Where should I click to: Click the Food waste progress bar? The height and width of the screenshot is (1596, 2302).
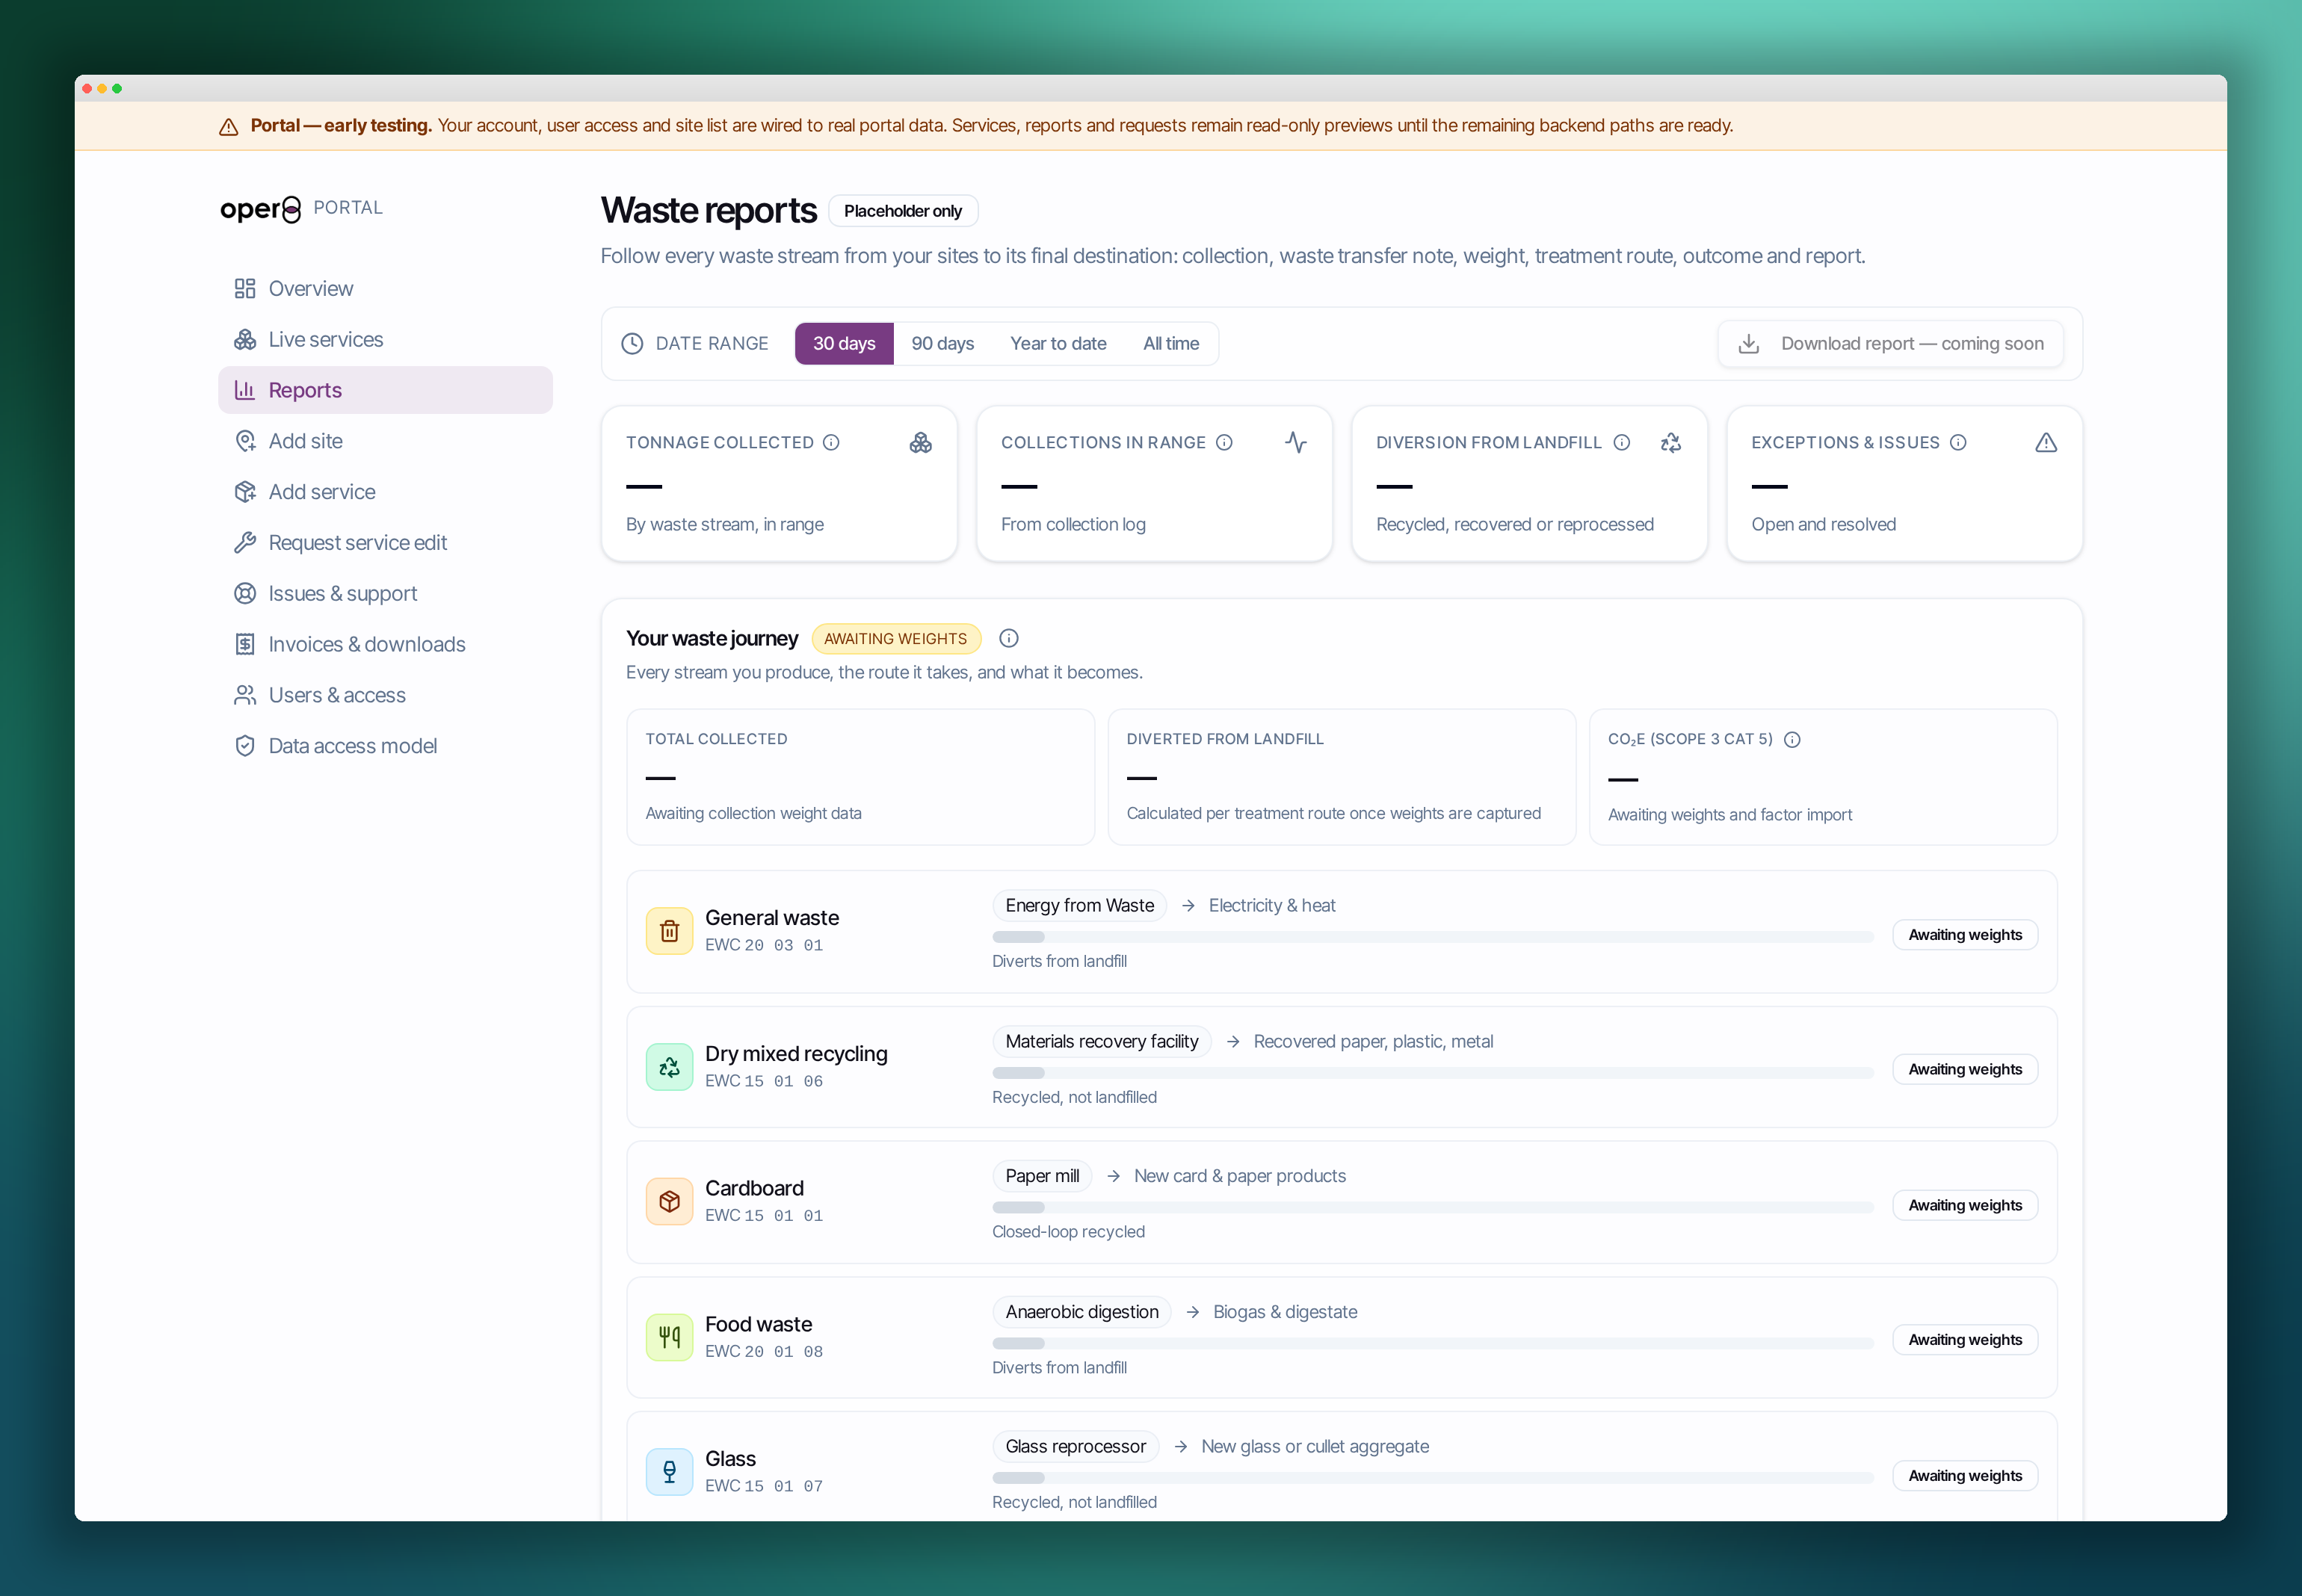point(1432,1344)
